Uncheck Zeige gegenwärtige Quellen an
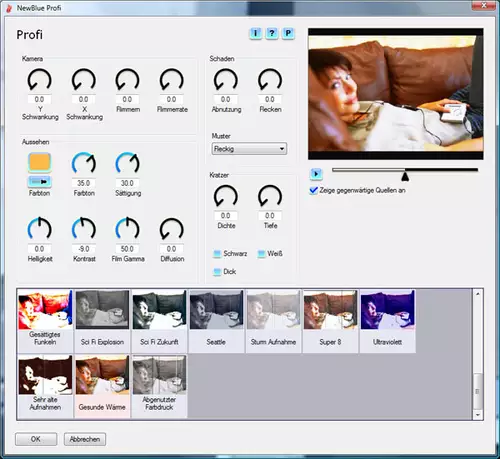Viewport: 500px width, 459px height. (313, 190)
